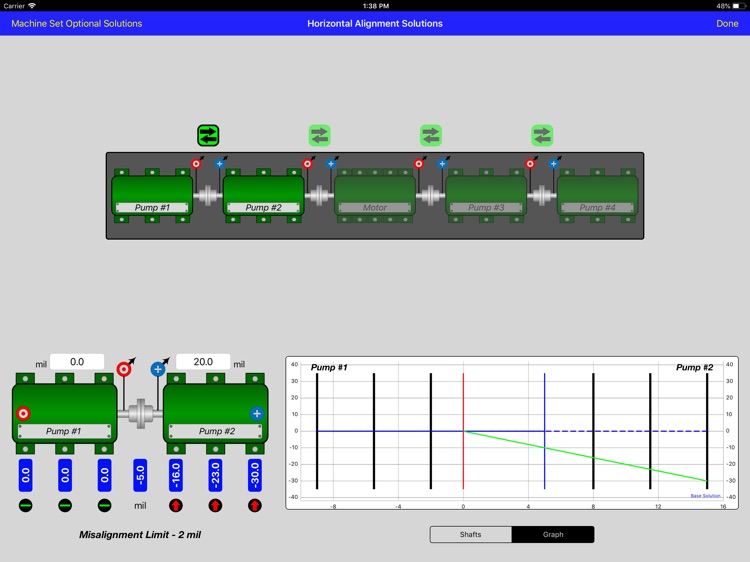The height and width of the screenshot is (562, 750).
Task: Select Pump #1 machine in overview train
Action: [152, 196]
